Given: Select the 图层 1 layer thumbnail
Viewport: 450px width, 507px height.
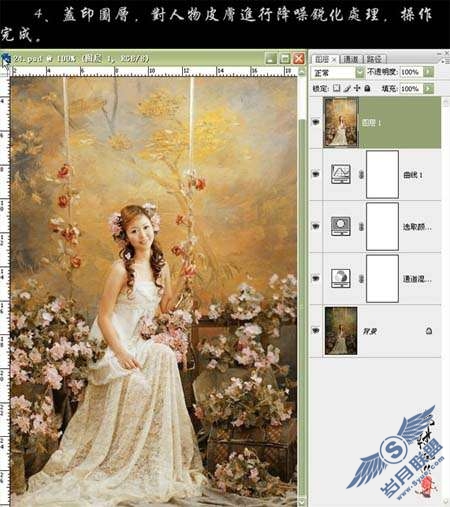Looking at the screenshot, I should point(341,122).
